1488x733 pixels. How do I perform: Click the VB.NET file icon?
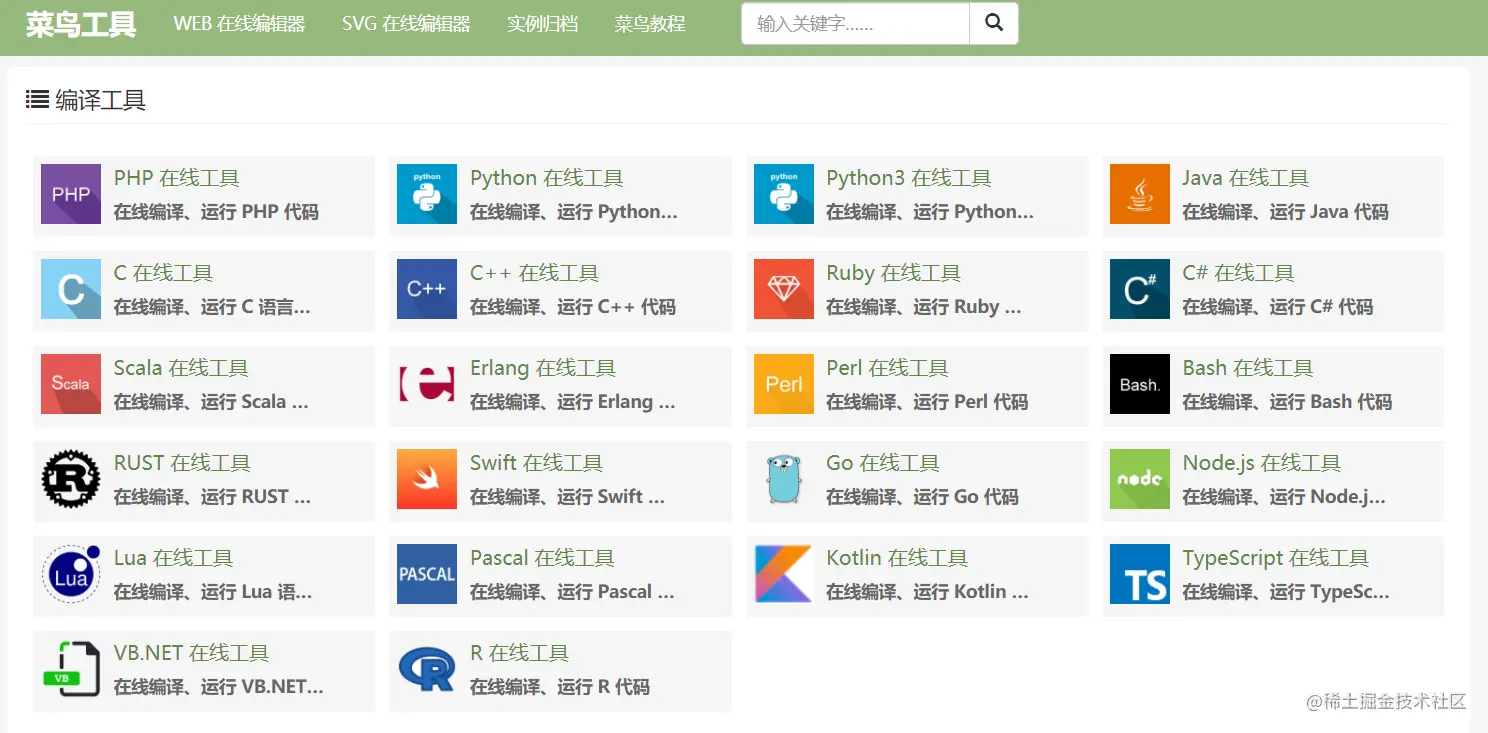coord(71,669)
